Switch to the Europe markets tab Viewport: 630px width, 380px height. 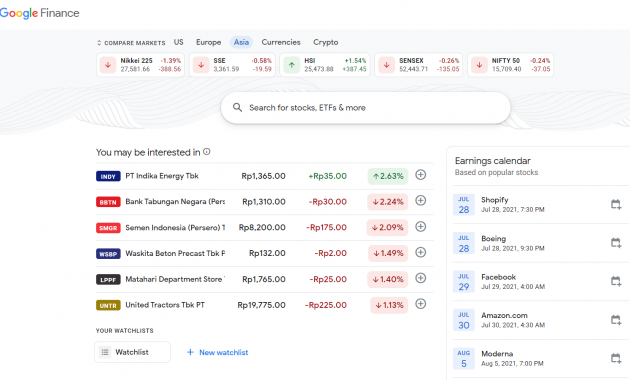click(209, 42)
